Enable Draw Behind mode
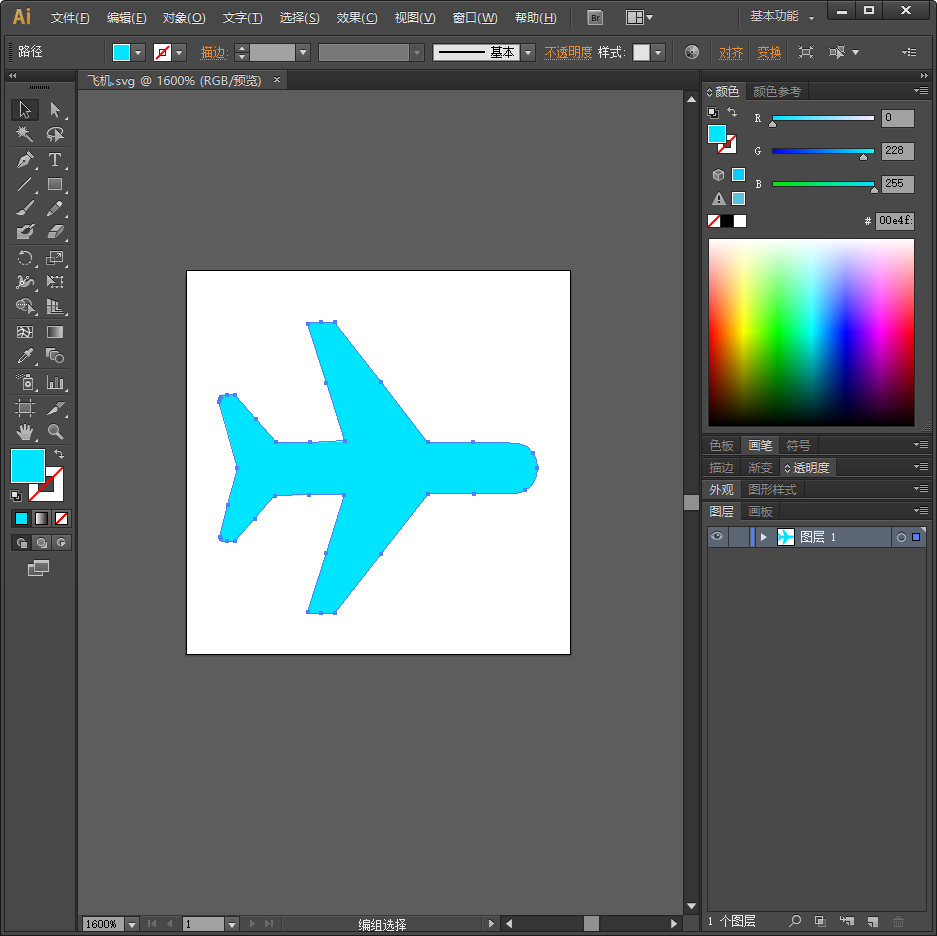Image resolution: width=937 pixels, height=936 pixels. 42,543
